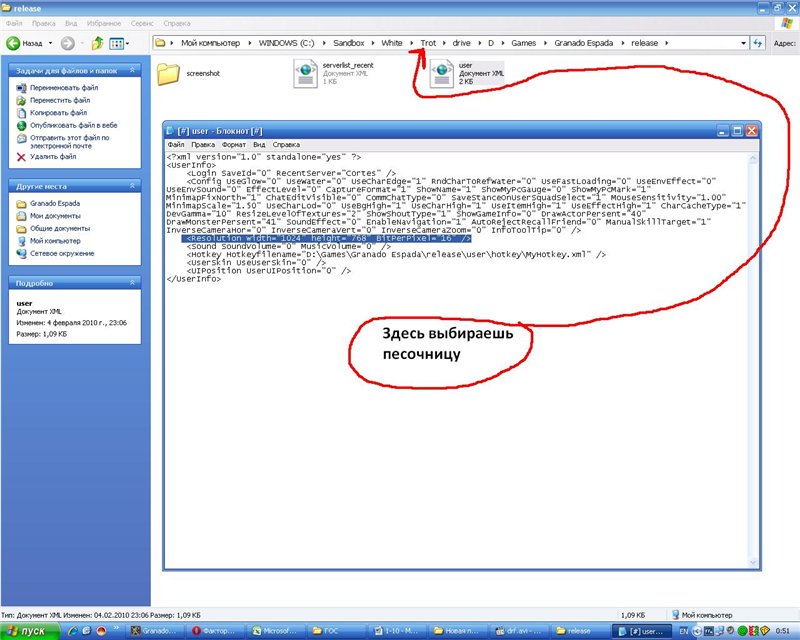
Task: Click the 'Games' breadcrumb segment
Action: (523, 43)
